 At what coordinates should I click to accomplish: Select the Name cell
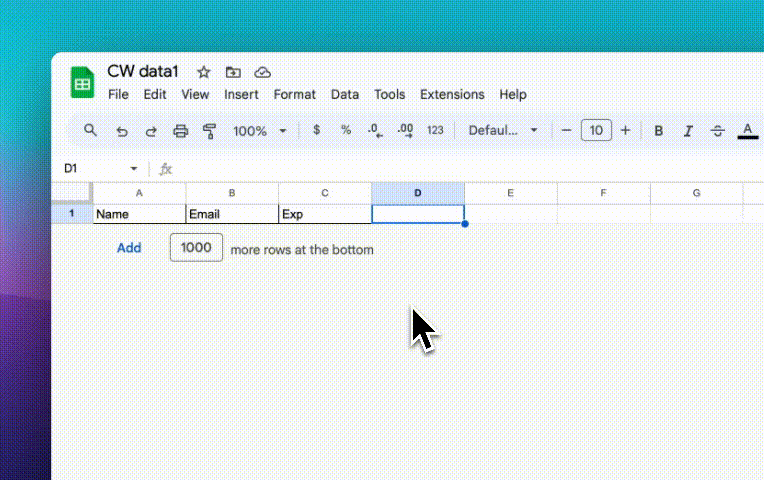[139, 214]
